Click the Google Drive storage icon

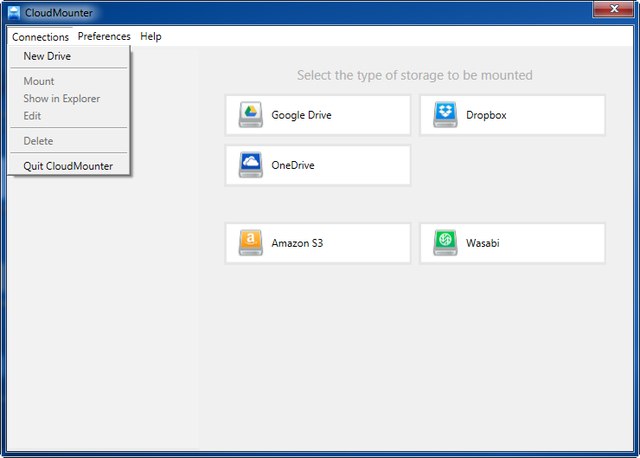251,115
